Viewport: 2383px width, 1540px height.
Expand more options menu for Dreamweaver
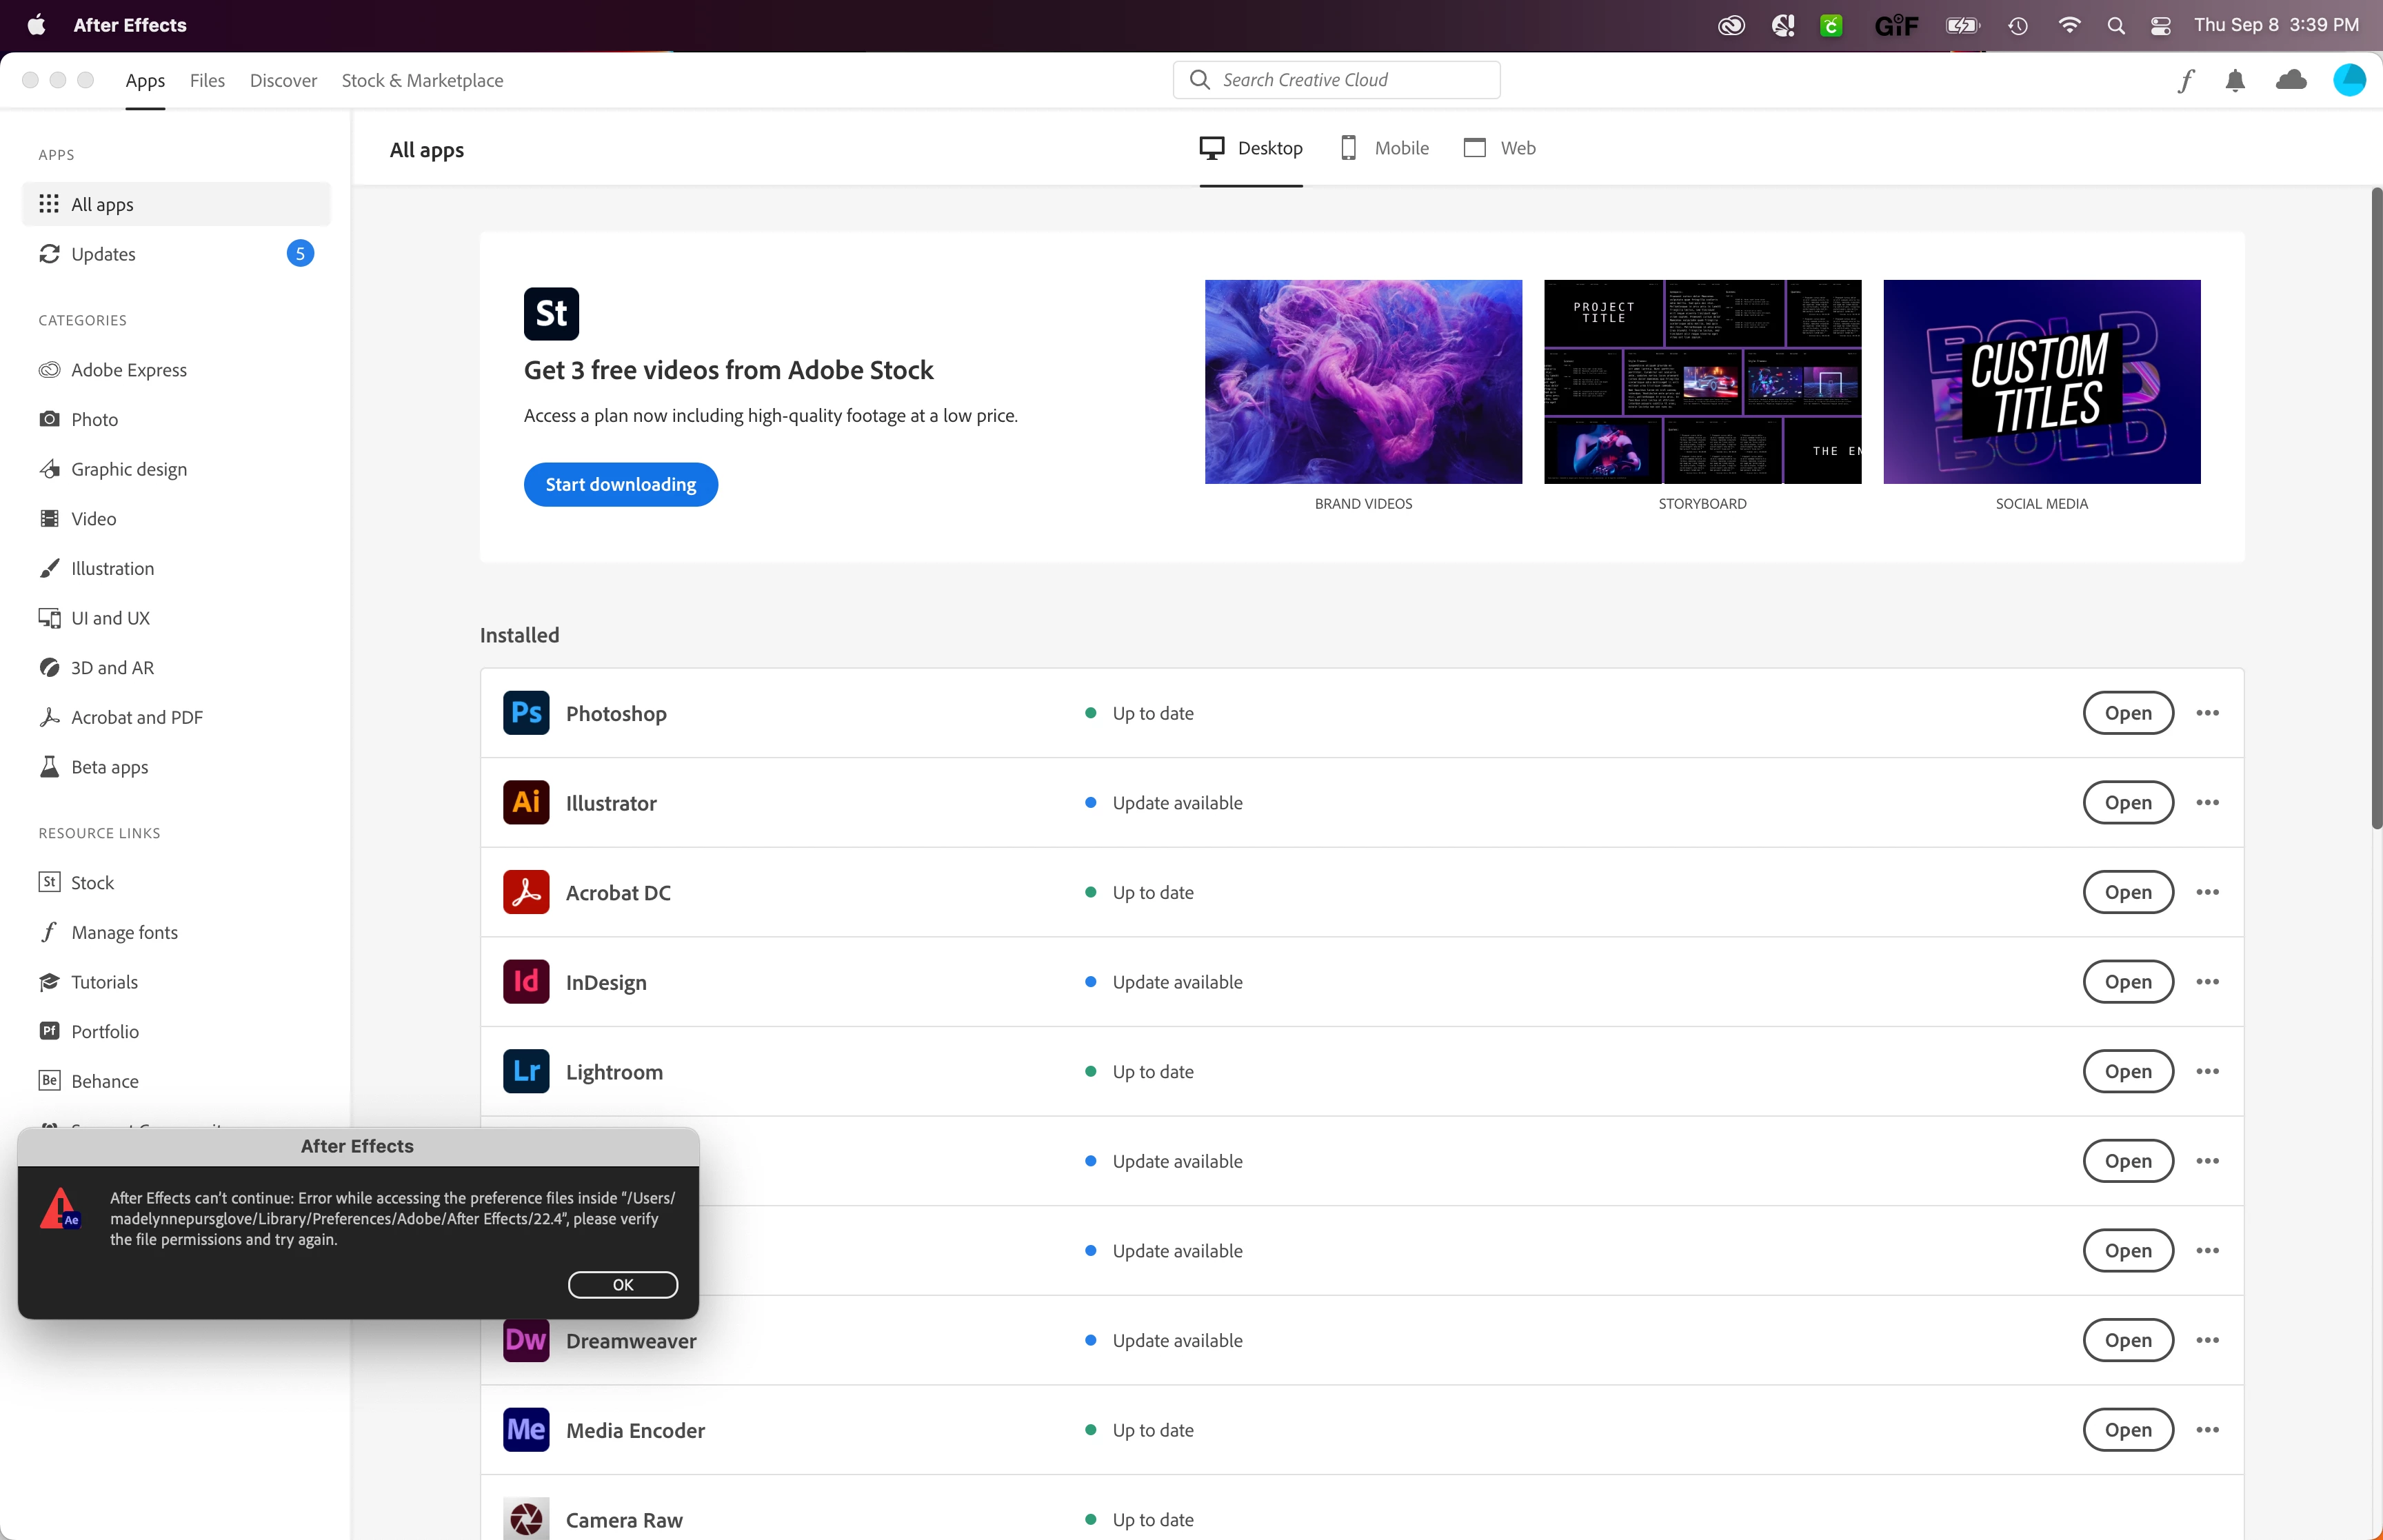point(2207,1340)
